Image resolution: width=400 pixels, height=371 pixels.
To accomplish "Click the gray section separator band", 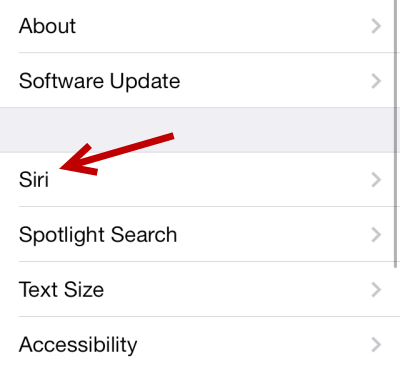I will pyautogui.click(x=200, y=130).
